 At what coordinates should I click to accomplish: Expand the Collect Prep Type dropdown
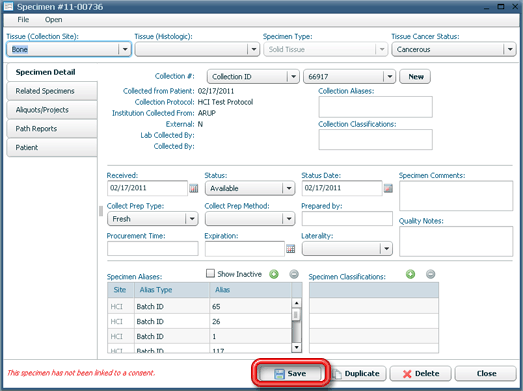pyautogui.click(x=192, y=219)
